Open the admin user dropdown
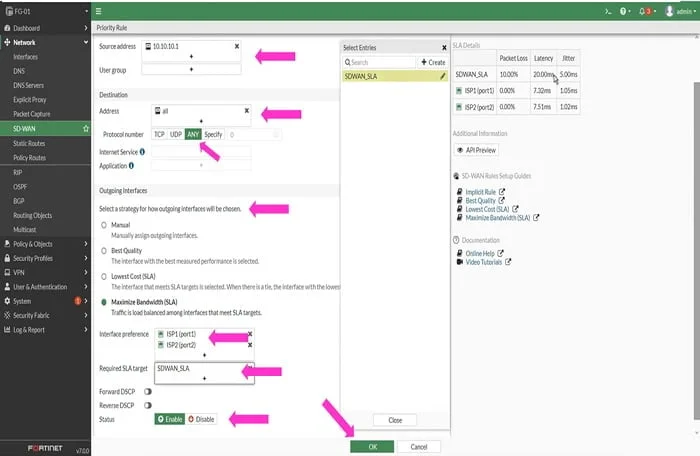Image resolution: width=700 pixels, height=456 pixels. point(680,12)
